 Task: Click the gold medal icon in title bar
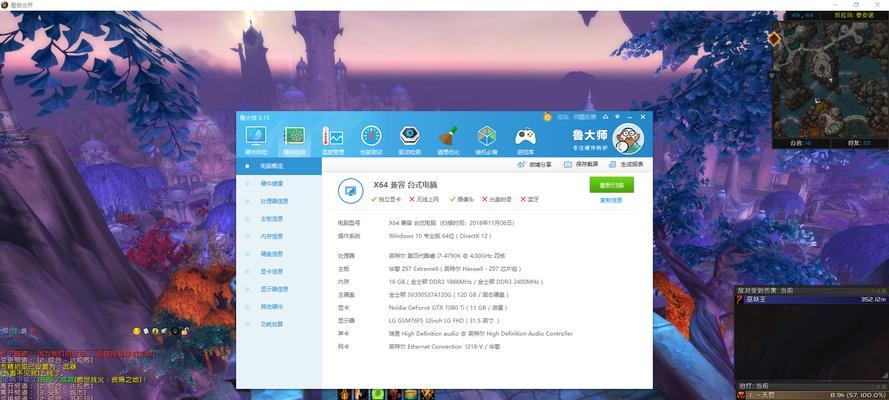coord(547,117)
